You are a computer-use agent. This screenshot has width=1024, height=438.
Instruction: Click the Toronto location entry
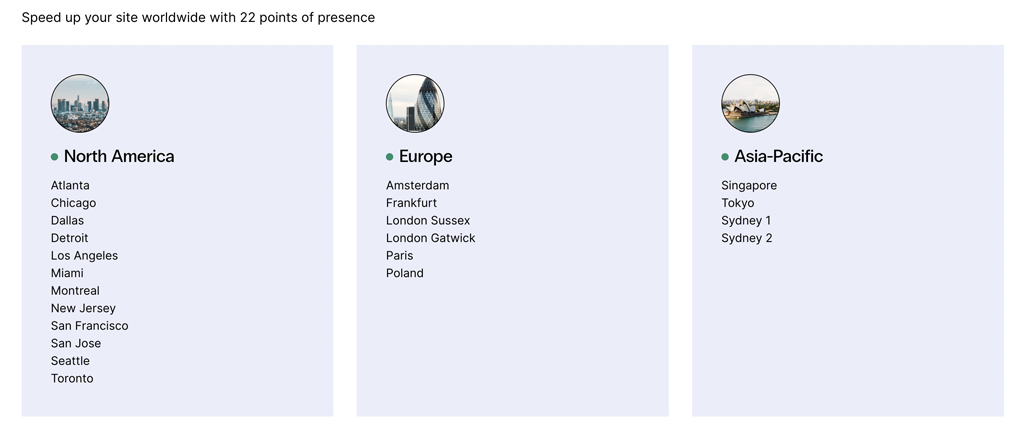pos(72,379)
